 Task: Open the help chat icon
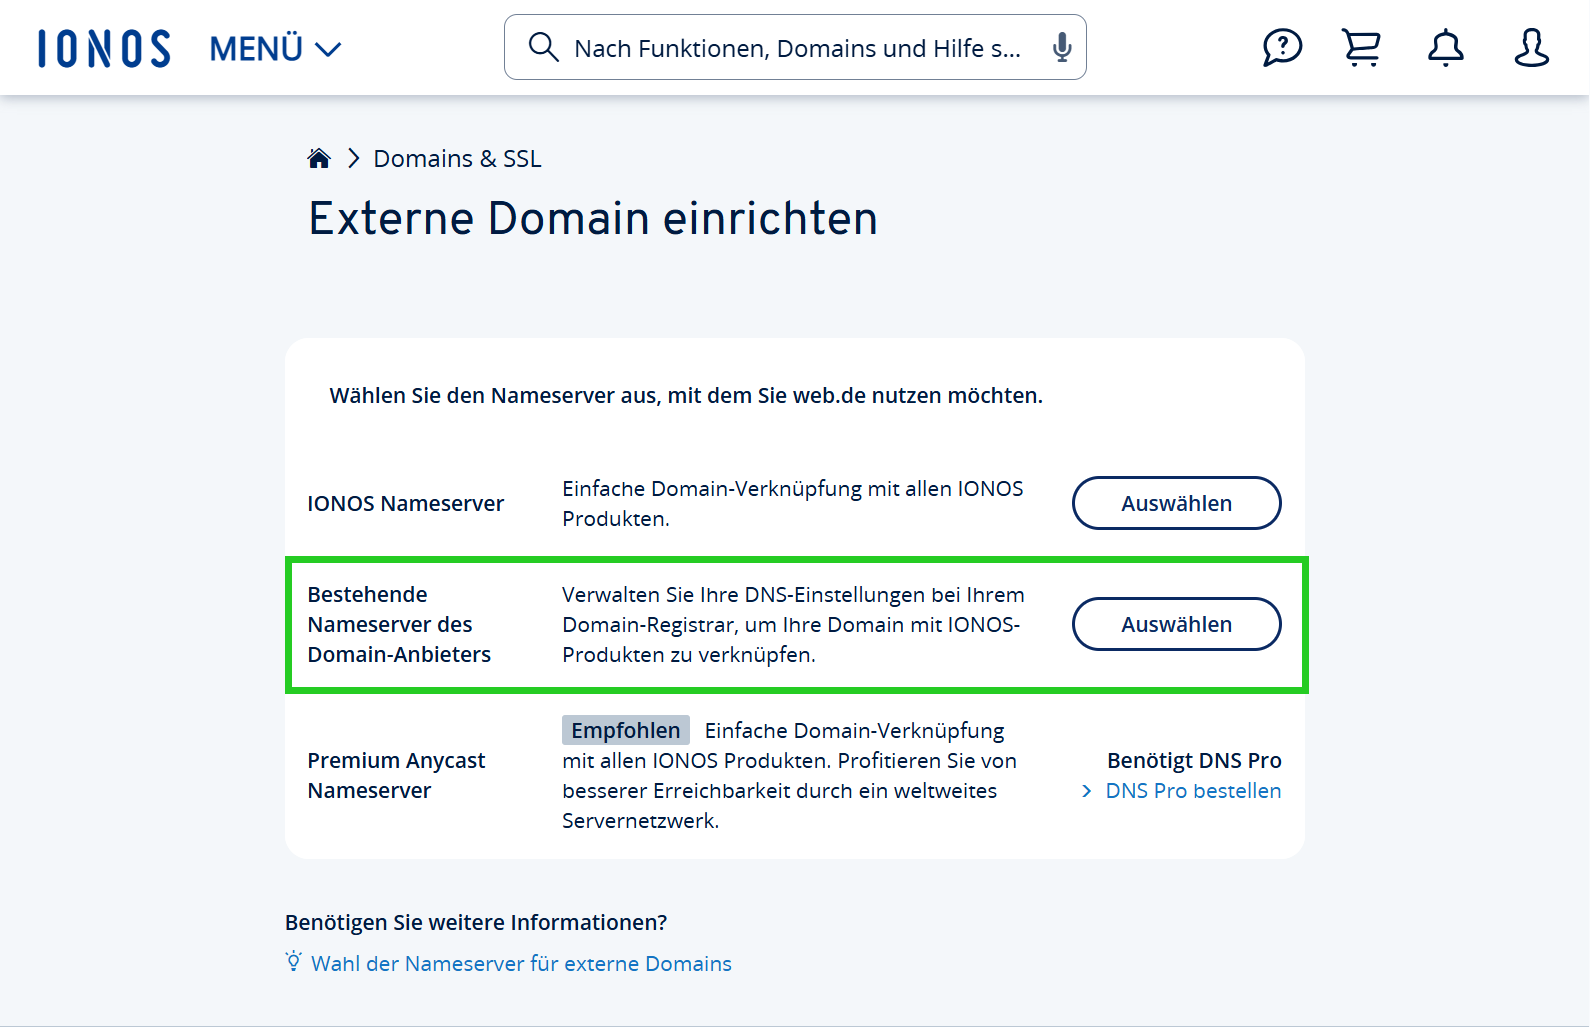coord(1282,47)
